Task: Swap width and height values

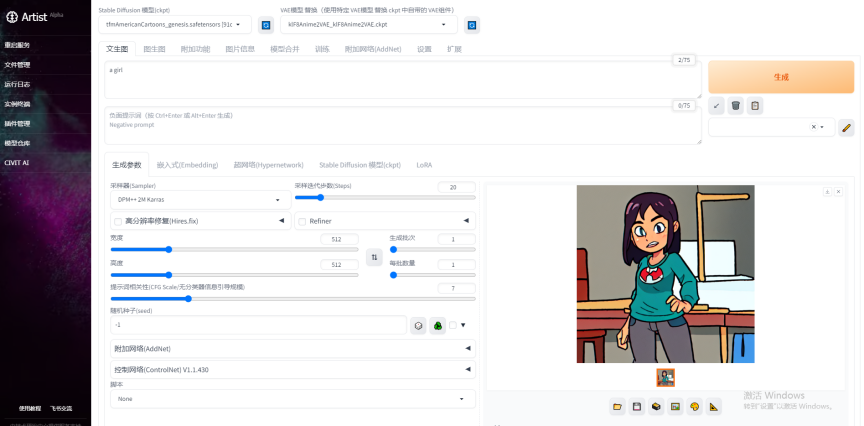Action: pyautogui.click(x=374, y=257)
